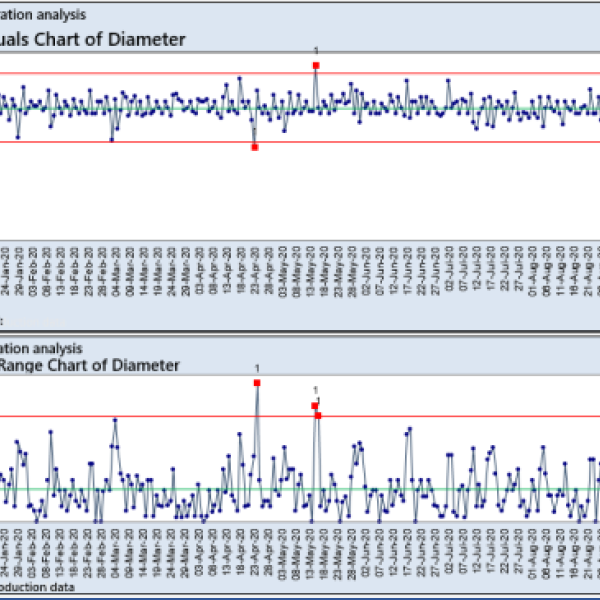
Task: Select the red low point on Individuals chart
Action: click(255, 147)
